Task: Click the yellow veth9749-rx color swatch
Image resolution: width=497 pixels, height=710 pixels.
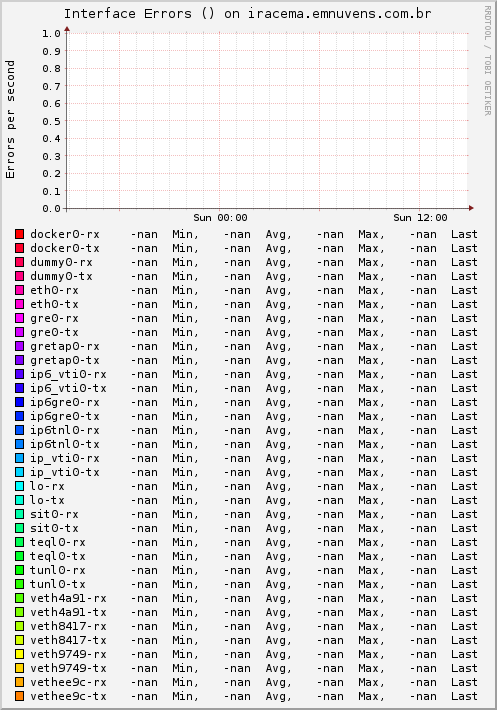Action: pos(19,654)
